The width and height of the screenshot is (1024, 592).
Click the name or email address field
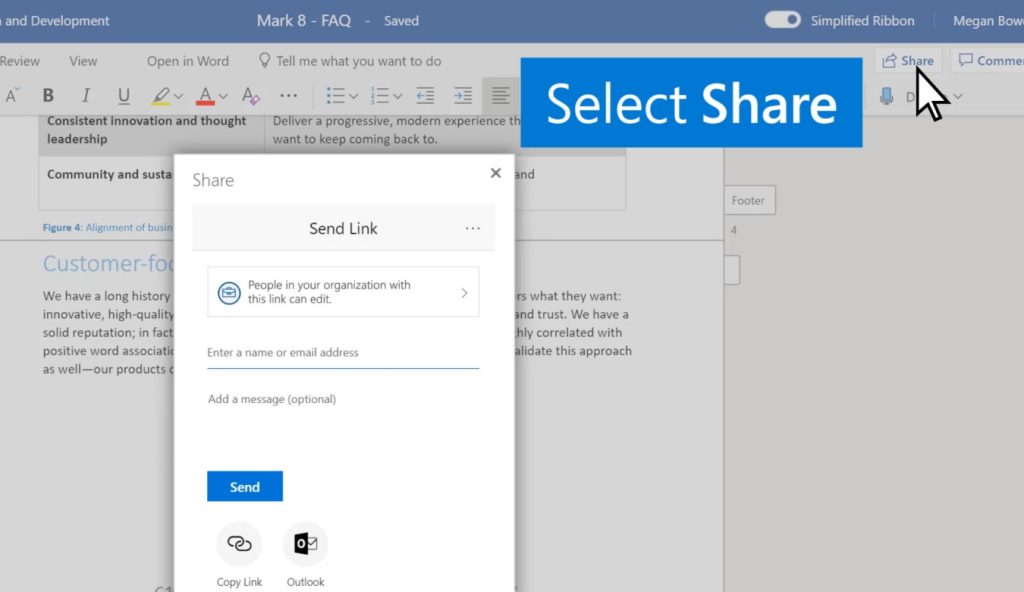pos(343,352)
